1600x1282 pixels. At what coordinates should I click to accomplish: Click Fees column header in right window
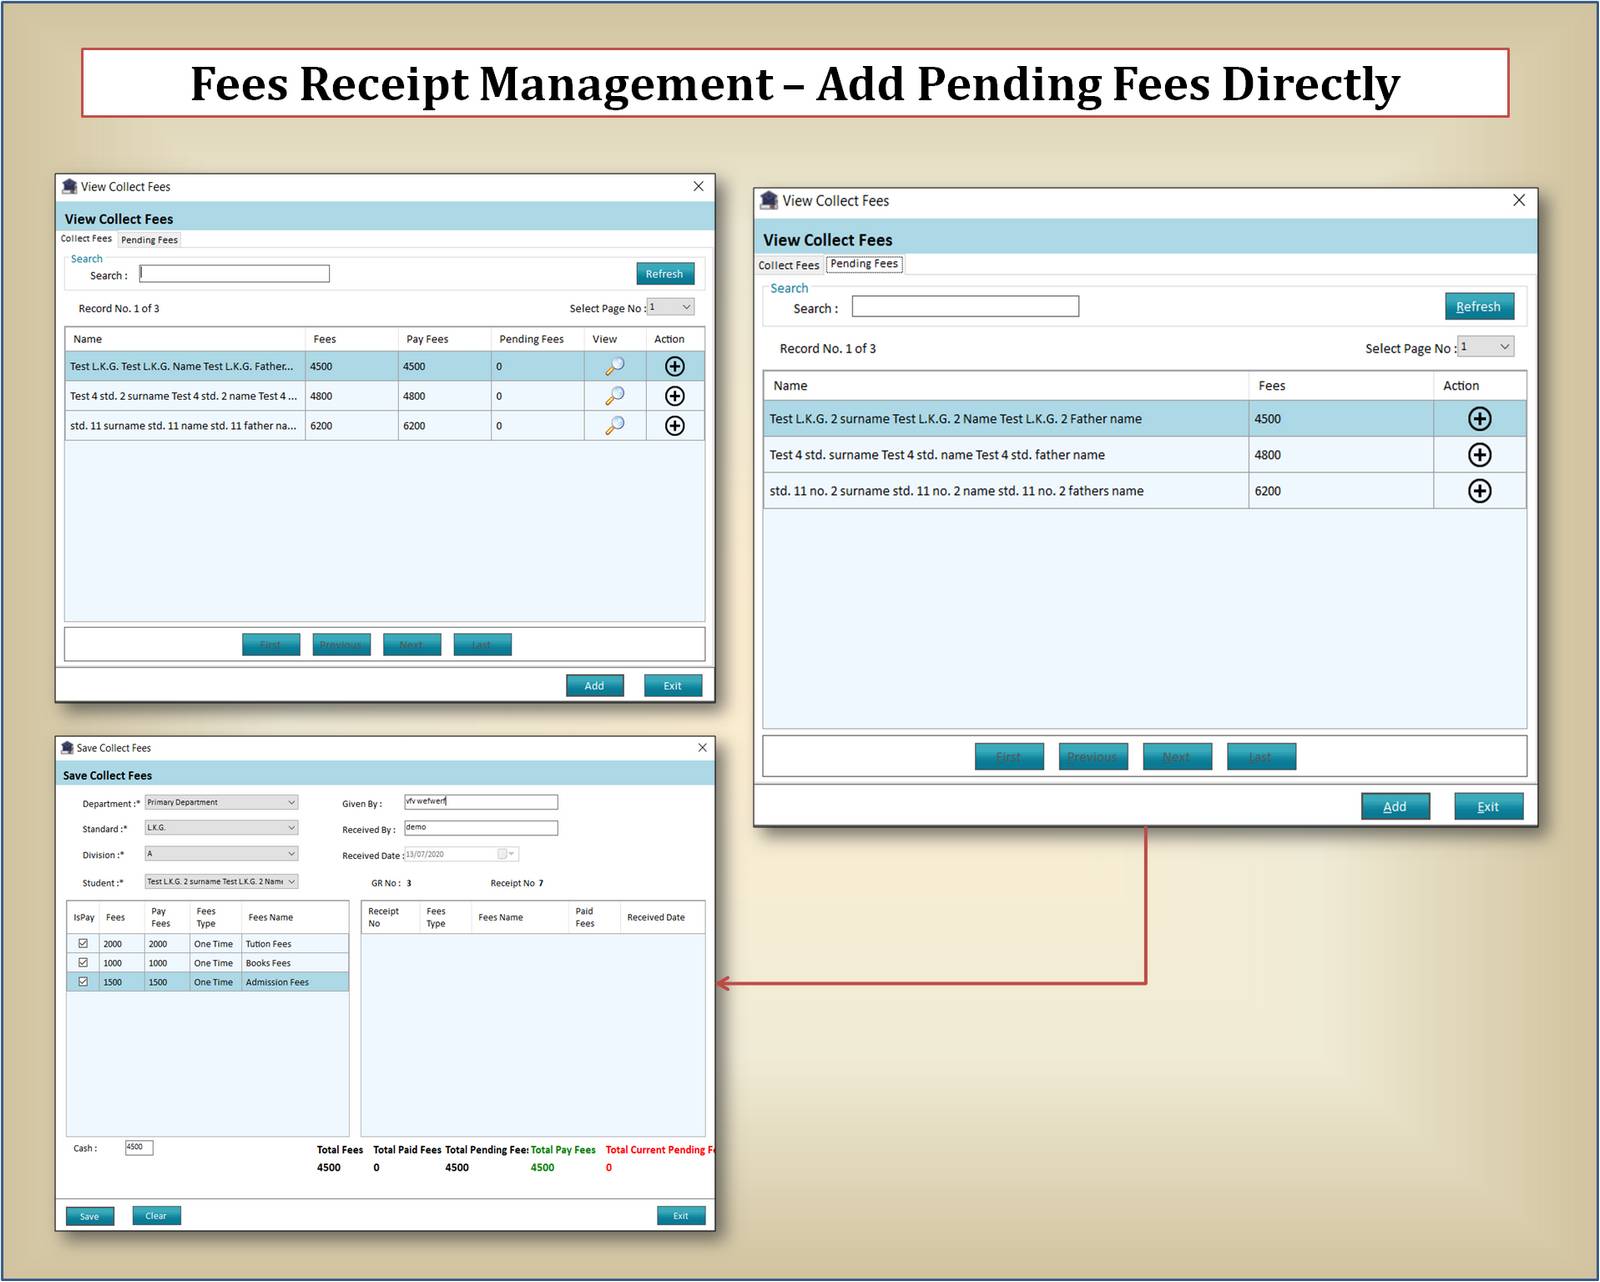point(1340,386)
